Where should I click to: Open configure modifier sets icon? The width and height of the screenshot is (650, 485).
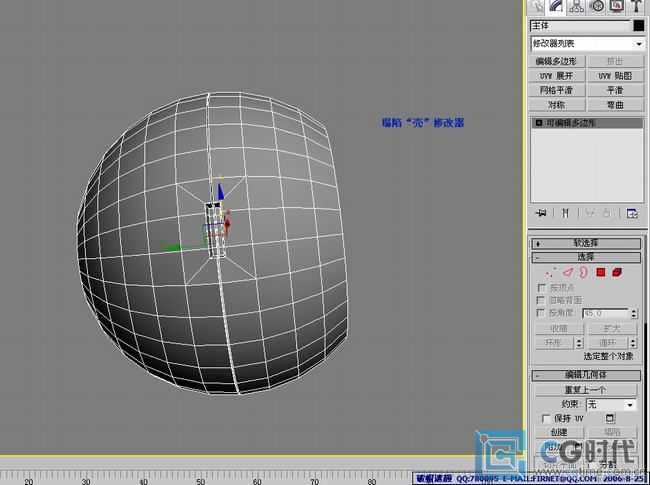point(632,213)
